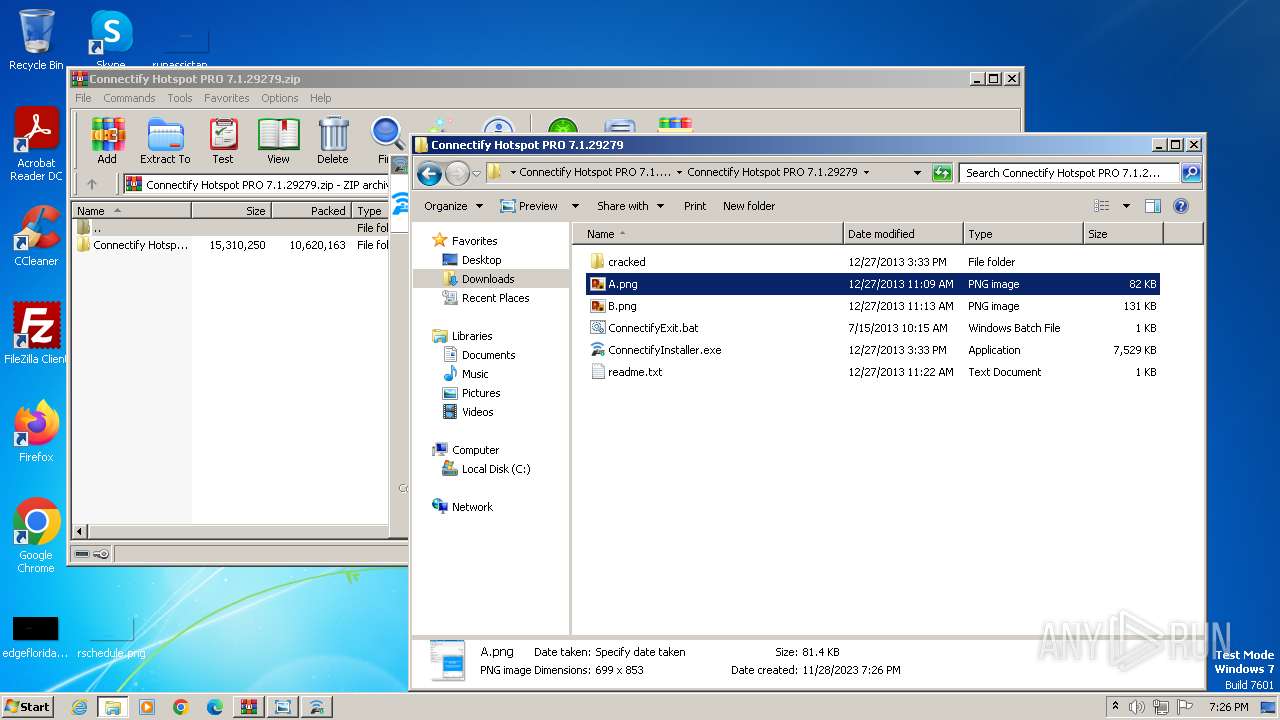Click Microsoft Edge taskbar icon
This screenshot has width=1280, height=720.
(215, 707)
